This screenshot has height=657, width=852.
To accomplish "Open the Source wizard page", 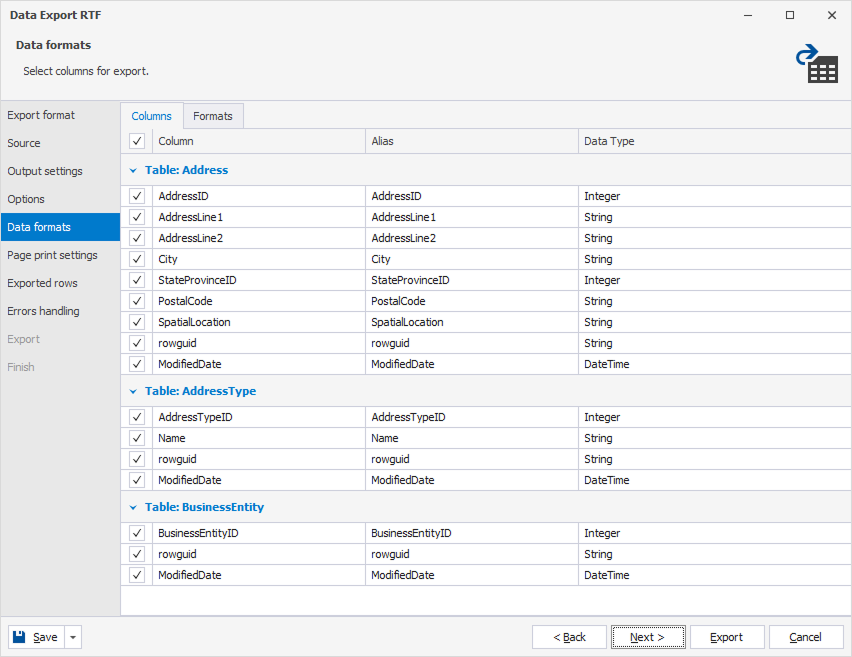I will [x=60, y=143].
